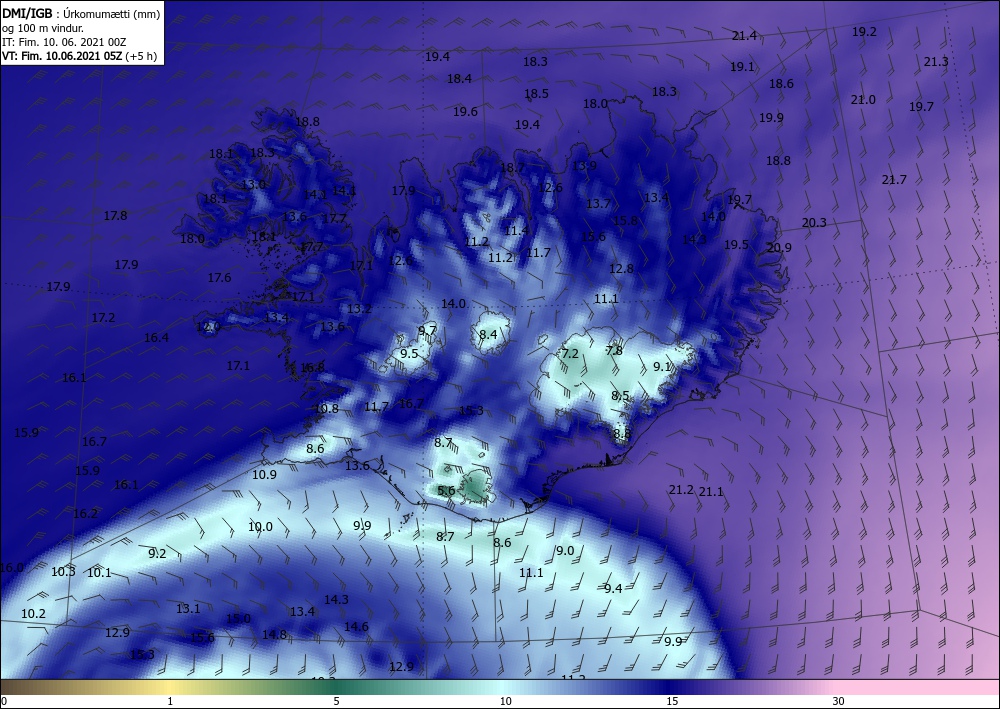Viewport: 1000px width, 709px height.
Task: Select the 19.1 reading
Action: pos(742,67)
